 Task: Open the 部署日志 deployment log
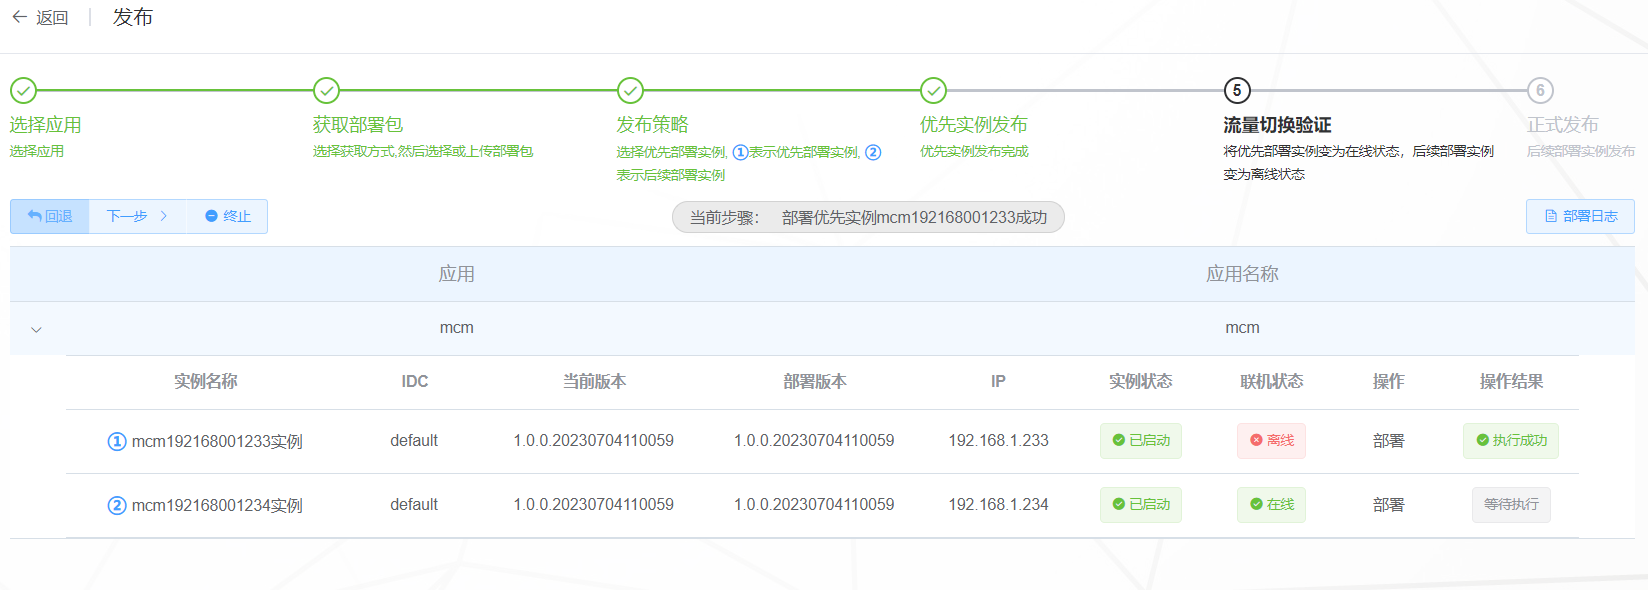click(x=1580, y=216)
